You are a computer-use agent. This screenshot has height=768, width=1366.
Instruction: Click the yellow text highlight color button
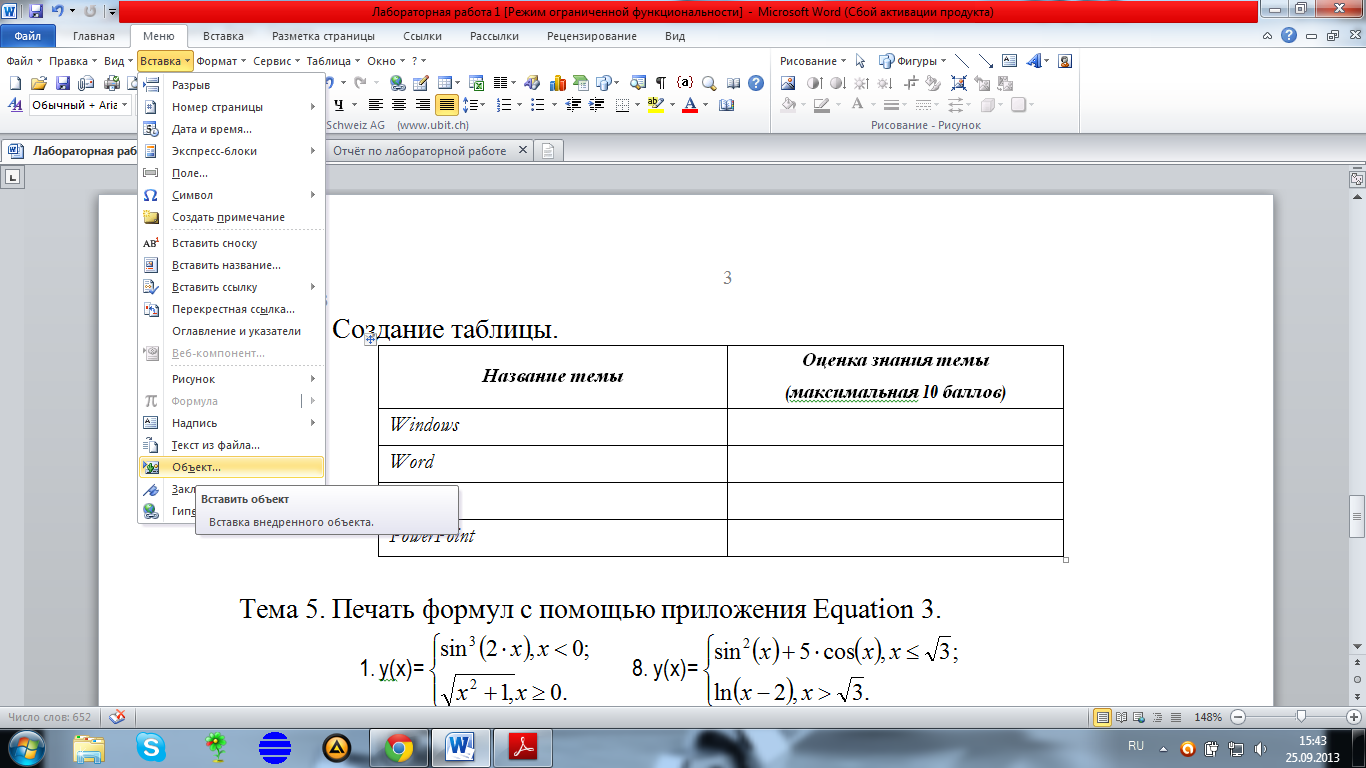click(x=655, y=104)
